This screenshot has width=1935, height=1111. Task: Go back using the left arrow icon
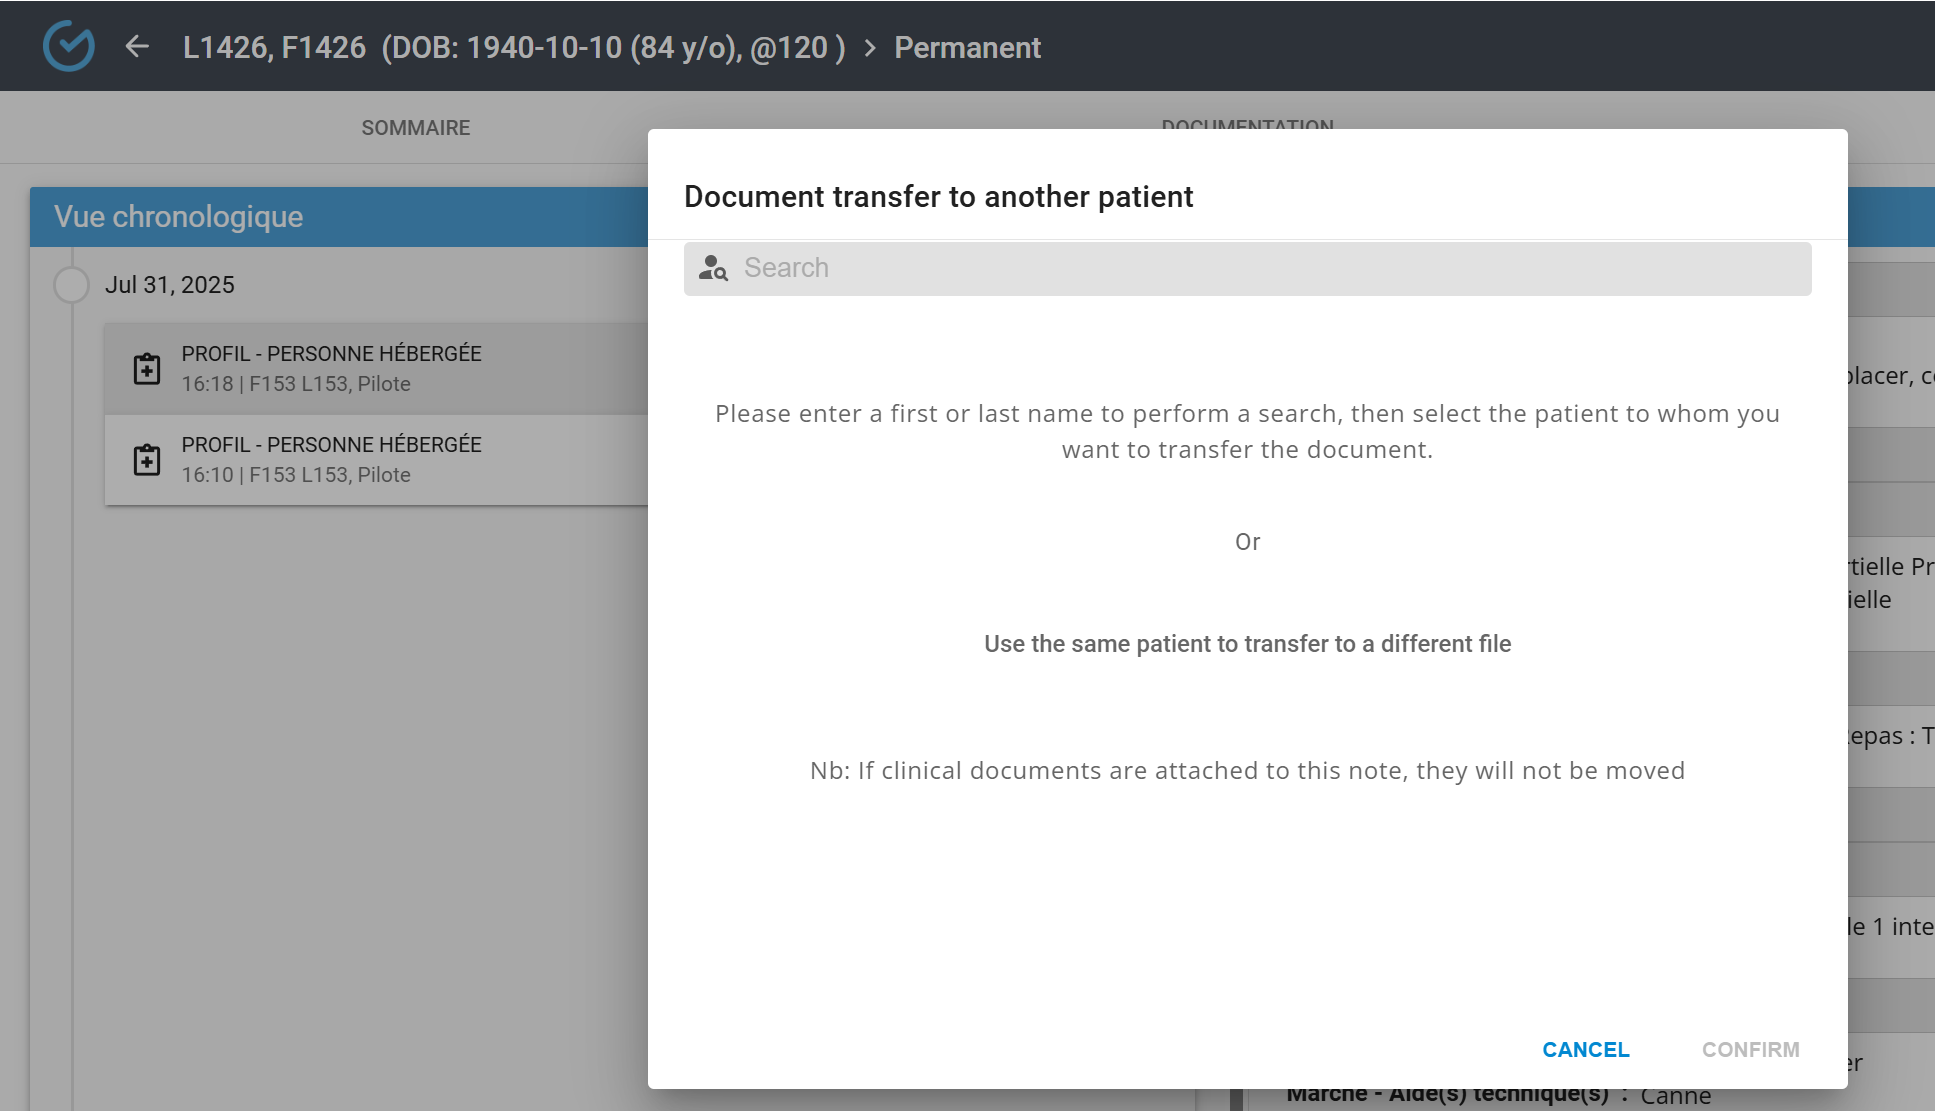tap(137, 46)
